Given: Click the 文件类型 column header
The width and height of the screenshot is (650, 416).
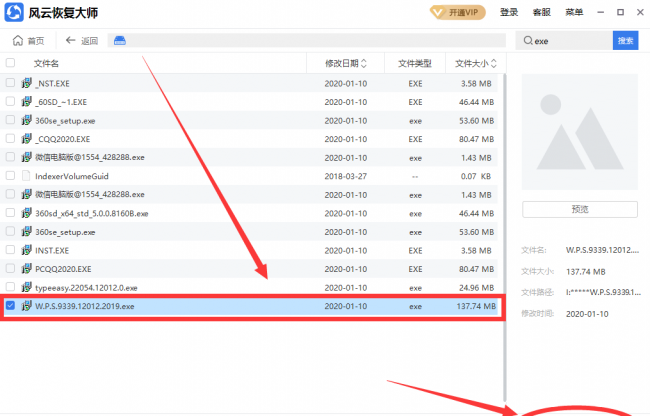Looking at the screenshot, I should 415,63.
